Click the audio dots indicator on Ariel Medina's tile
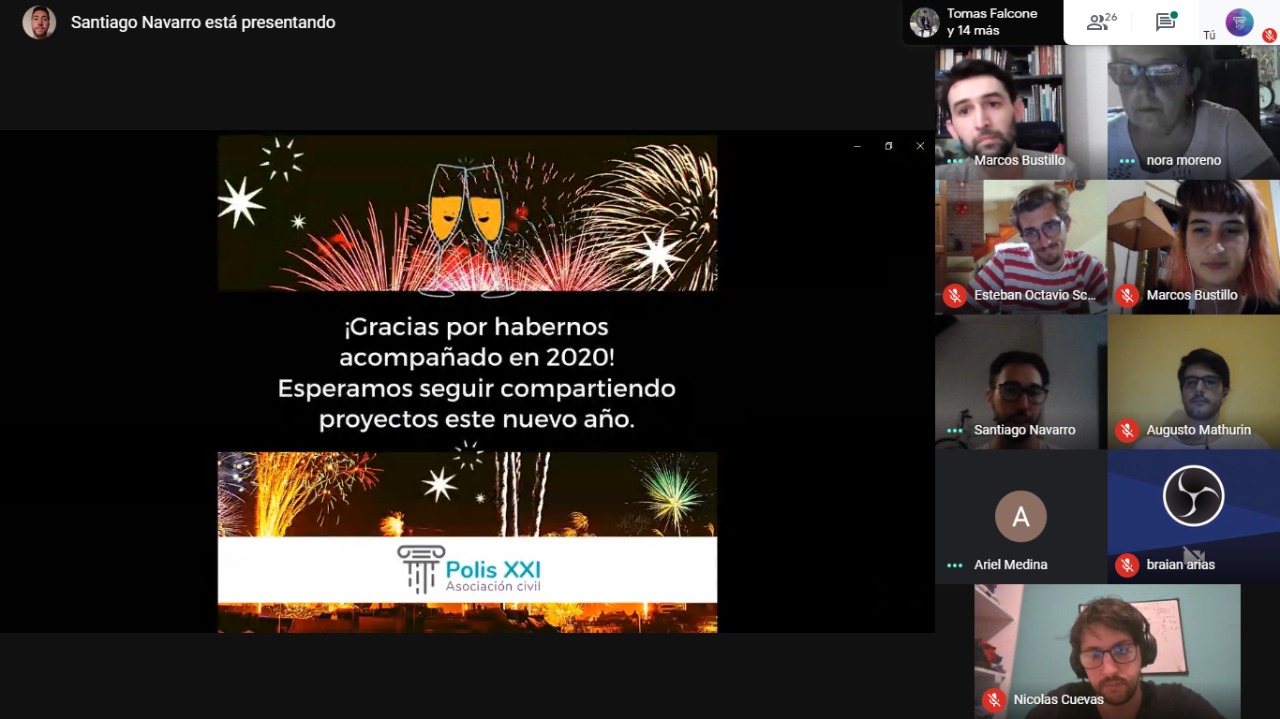1280x719 pixels. pos(955,566)
